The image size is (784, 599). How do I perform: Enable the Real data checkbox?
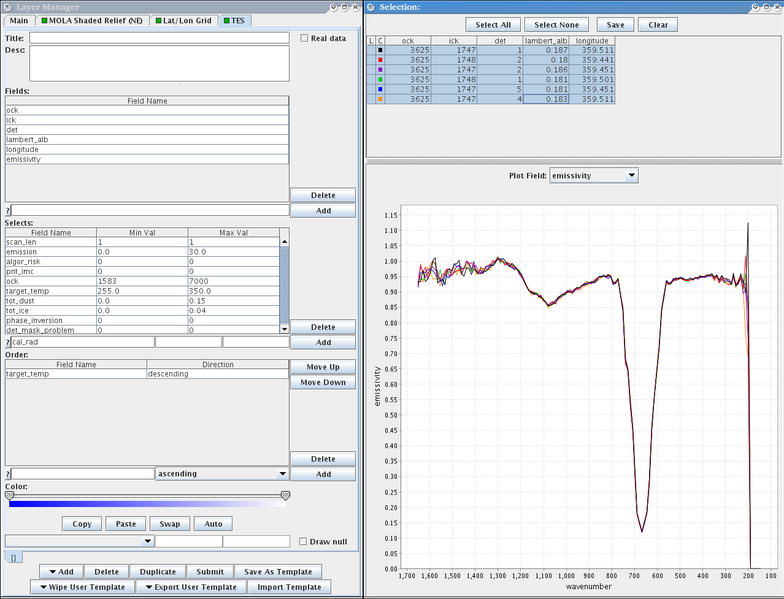tap(304, 38)
